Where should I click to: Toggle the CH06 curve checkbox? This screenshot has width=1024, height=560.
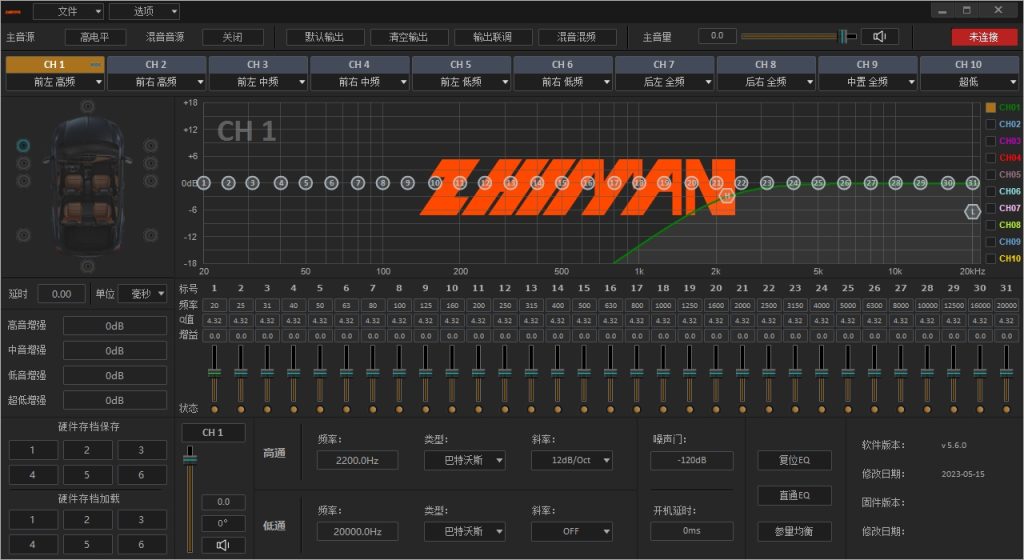point(991,191)
